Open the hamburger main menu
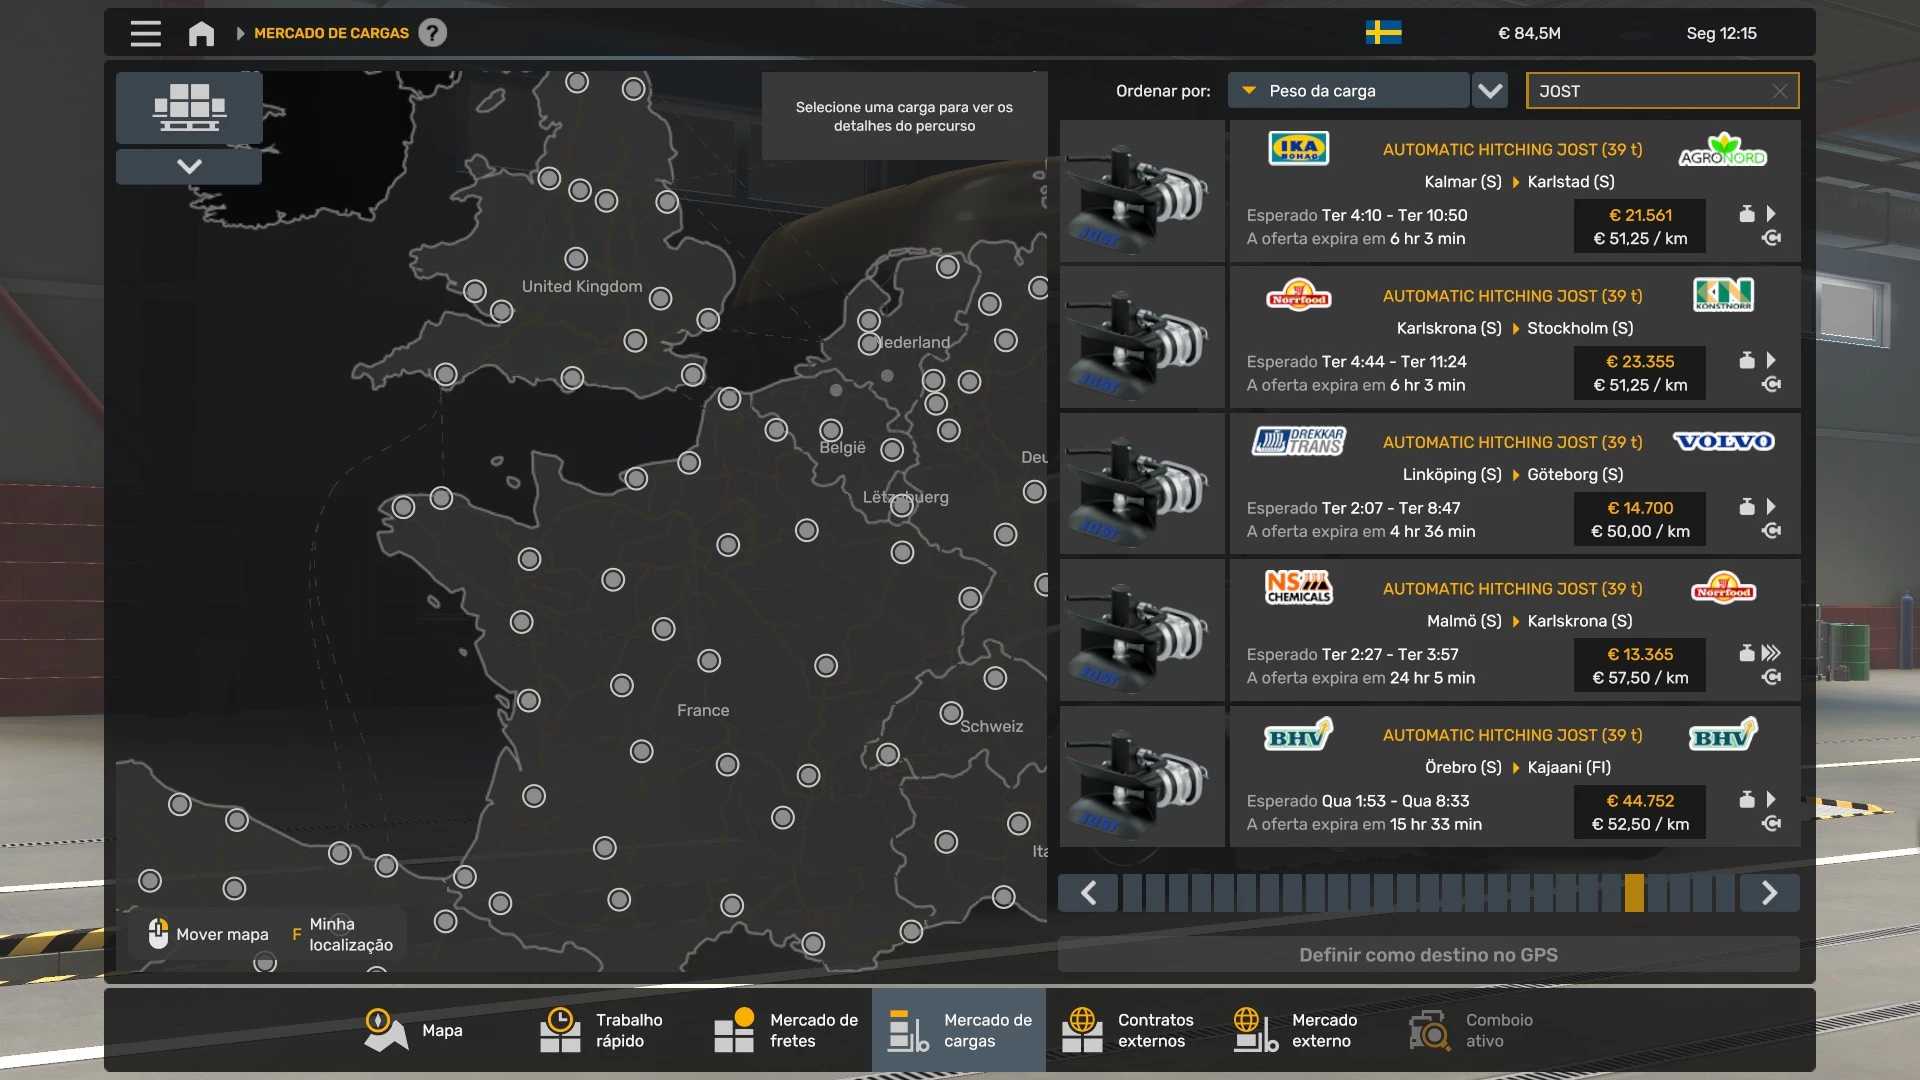This screenshot has height=1080, width=1920. coord(146,33)
